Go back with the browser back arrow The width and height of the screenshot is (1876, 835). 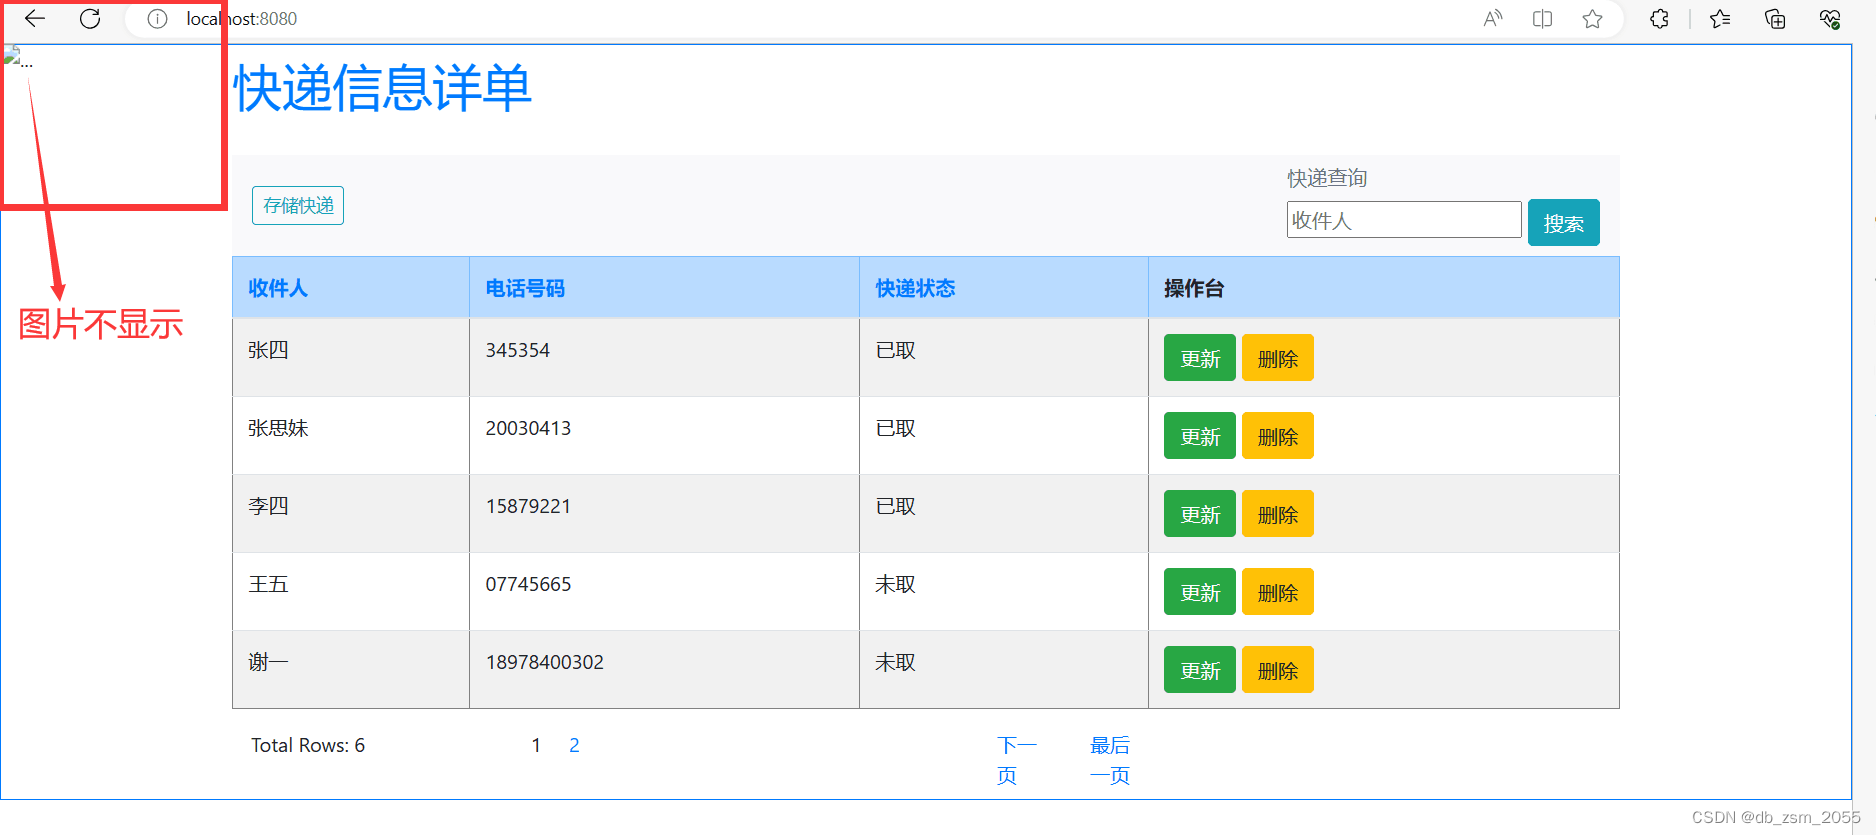pyautogui.click(x=35, y=19)
